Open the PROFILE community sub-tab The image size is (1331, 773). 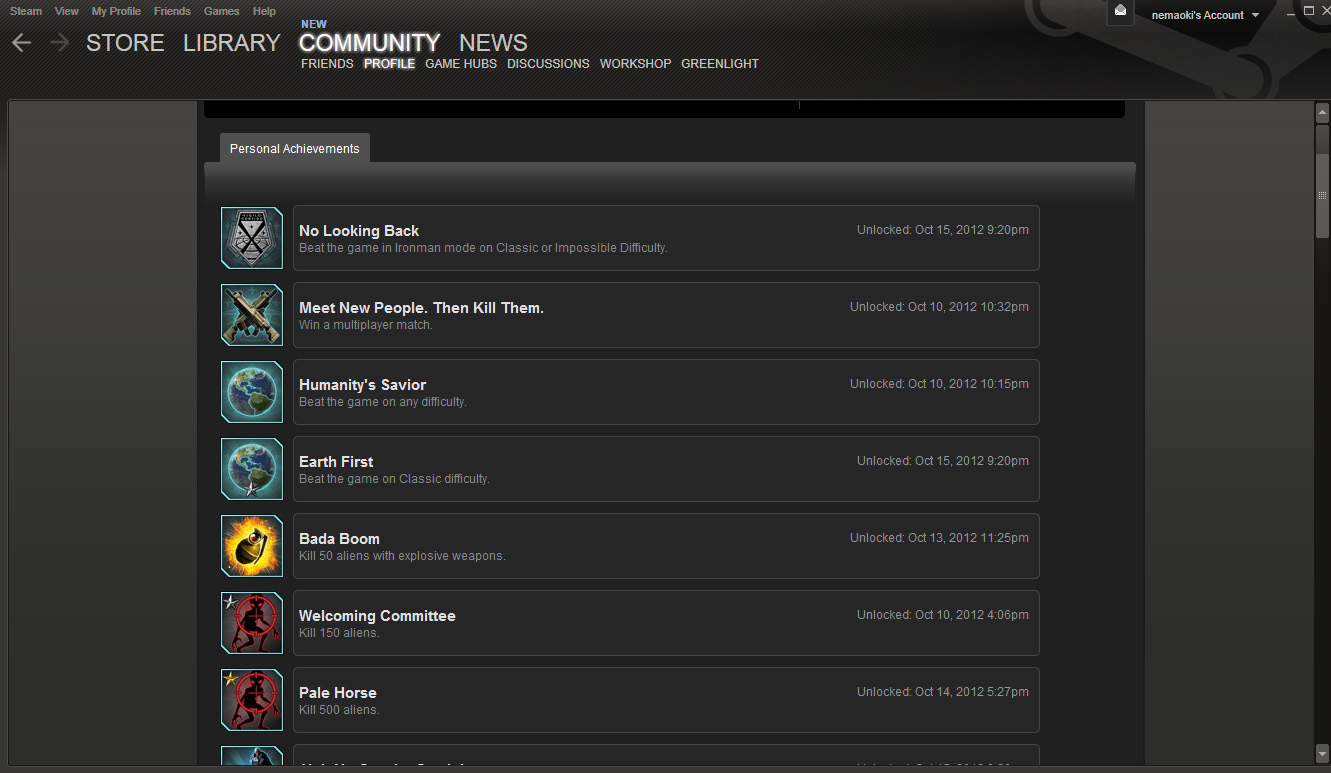coord(389,64)
